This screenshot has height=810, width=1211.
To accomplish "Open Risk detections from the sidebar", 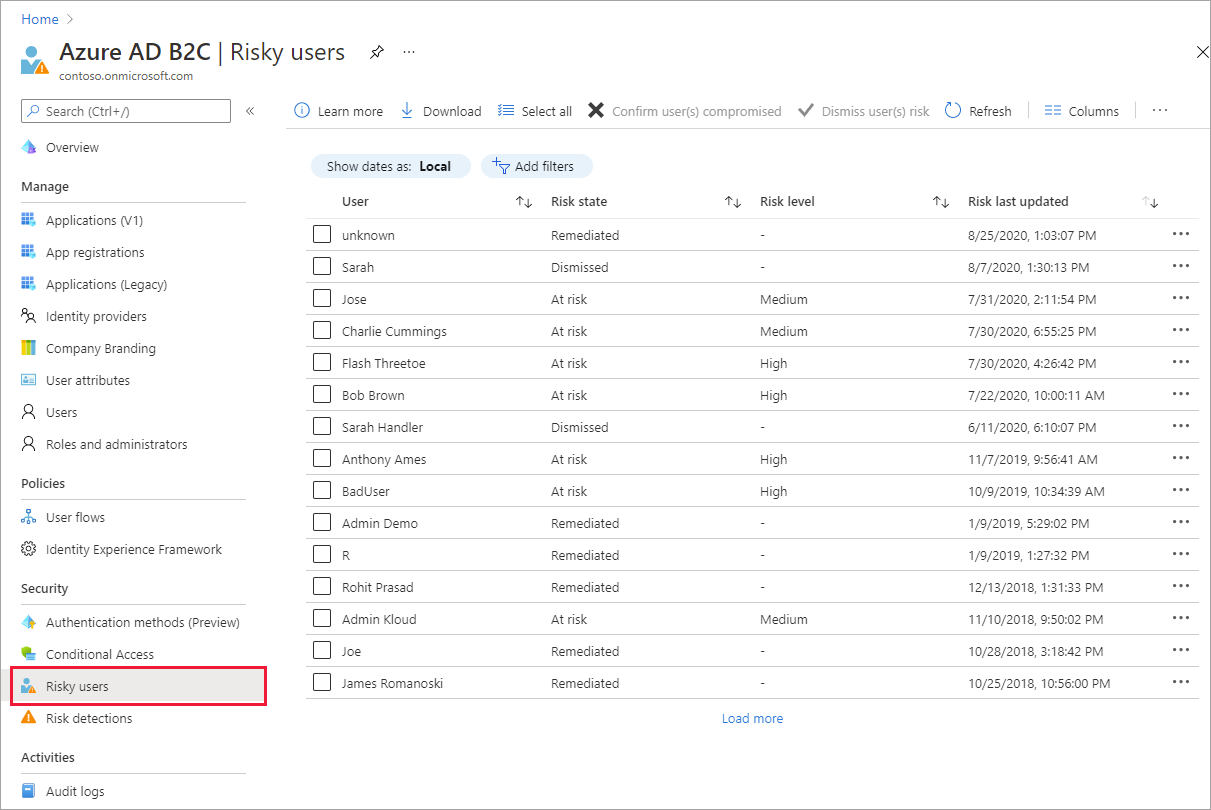I will (x=88, y=718).
